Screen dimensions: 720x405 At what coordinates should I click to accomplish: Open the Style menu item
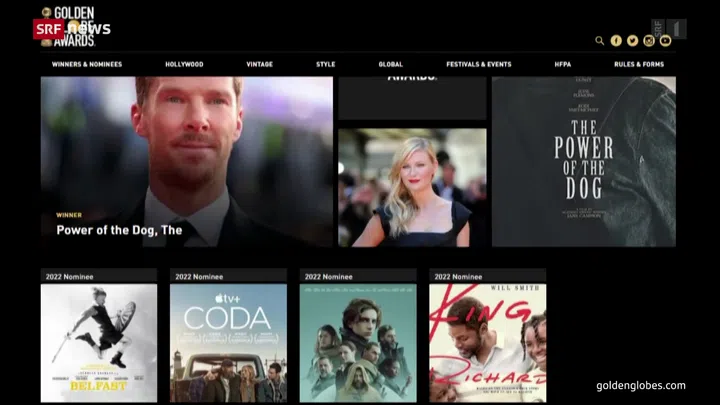click(x=326, y=64)
